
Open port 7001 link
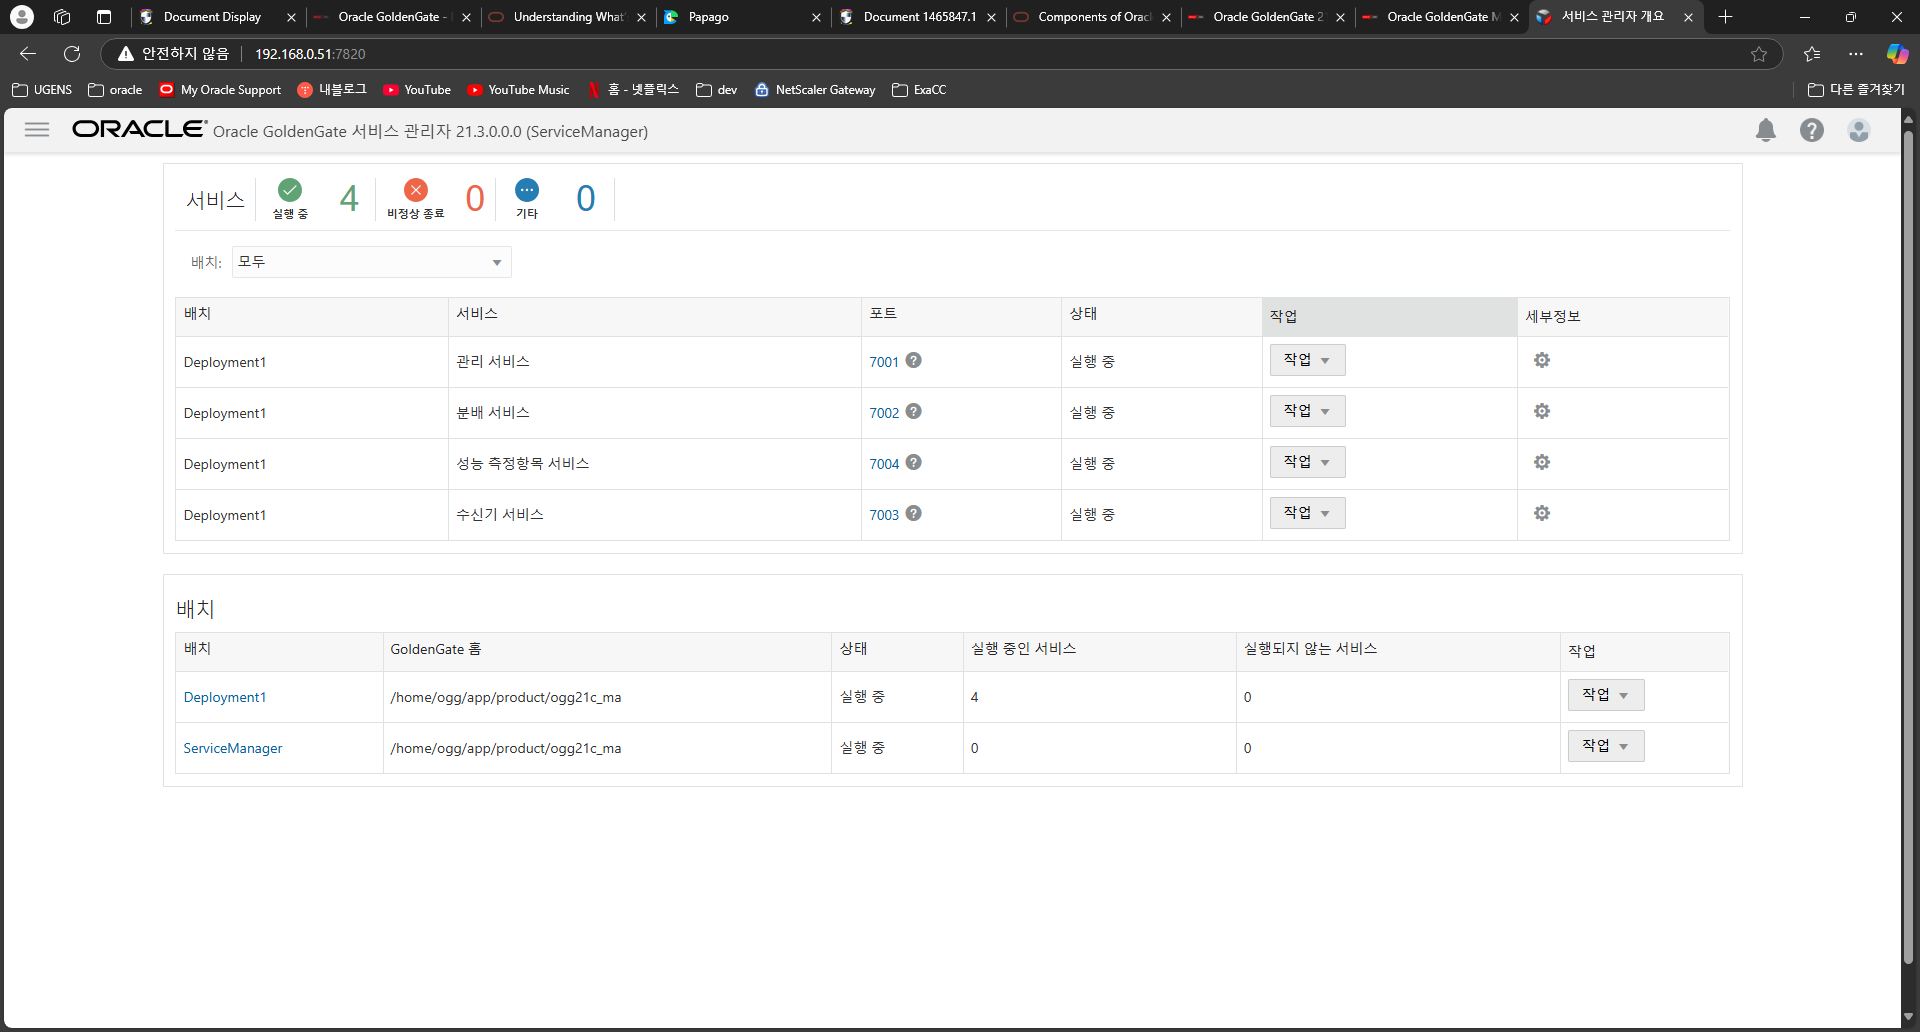pos(884,362)
